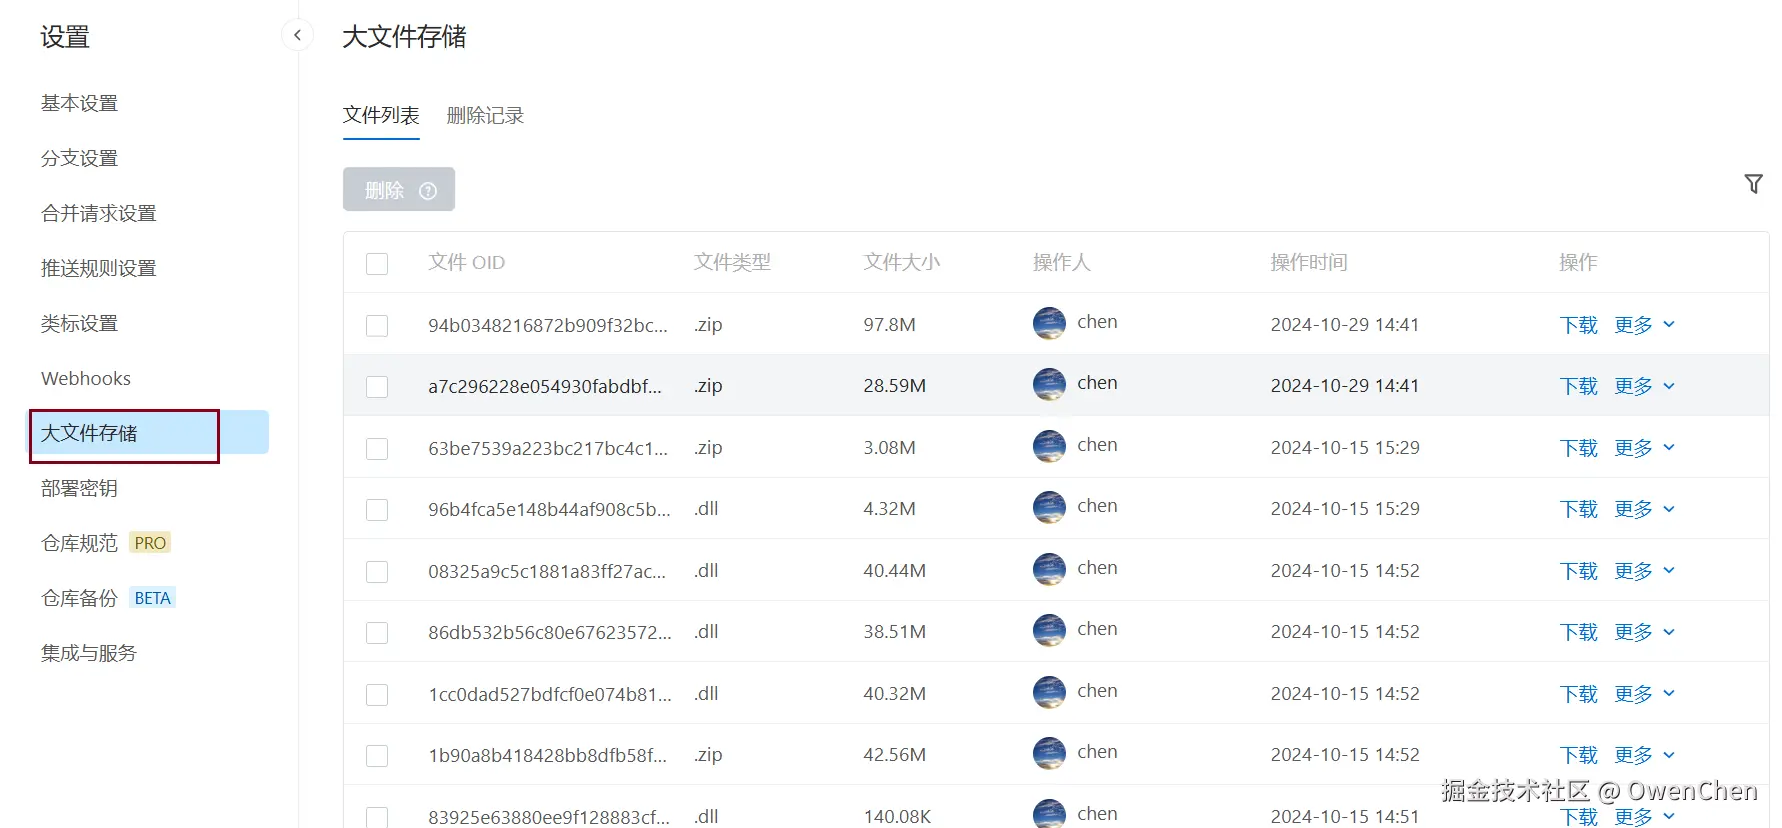Viewport: 1782px width, 828px height.
Task: Download the 40.44M dll file
Action: coord(1578,571)
